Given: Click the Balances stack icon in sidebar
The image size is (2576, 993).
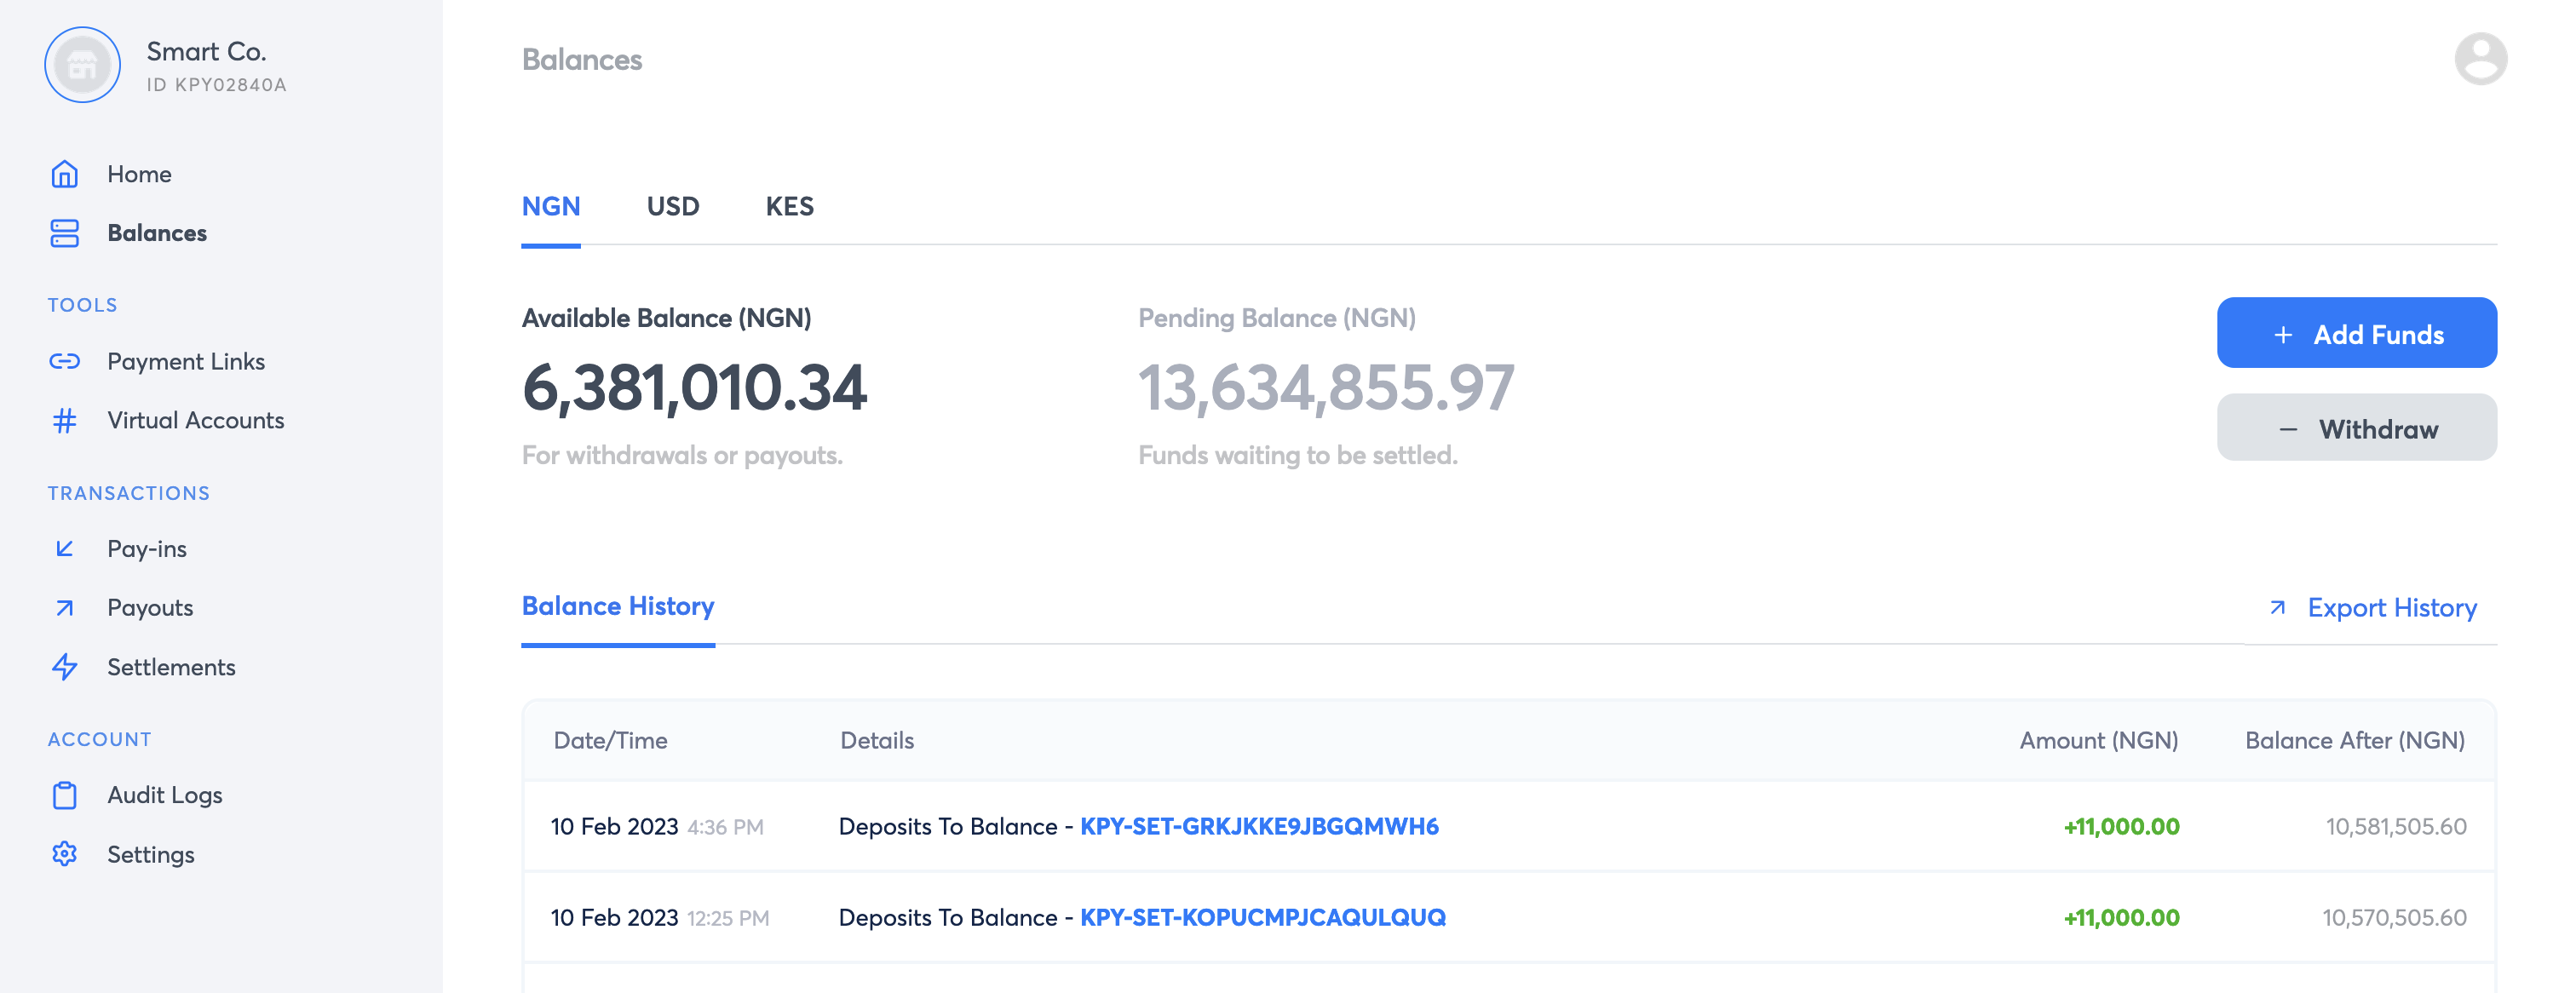Looking at the screenshot, I should [x=64, y=233].
